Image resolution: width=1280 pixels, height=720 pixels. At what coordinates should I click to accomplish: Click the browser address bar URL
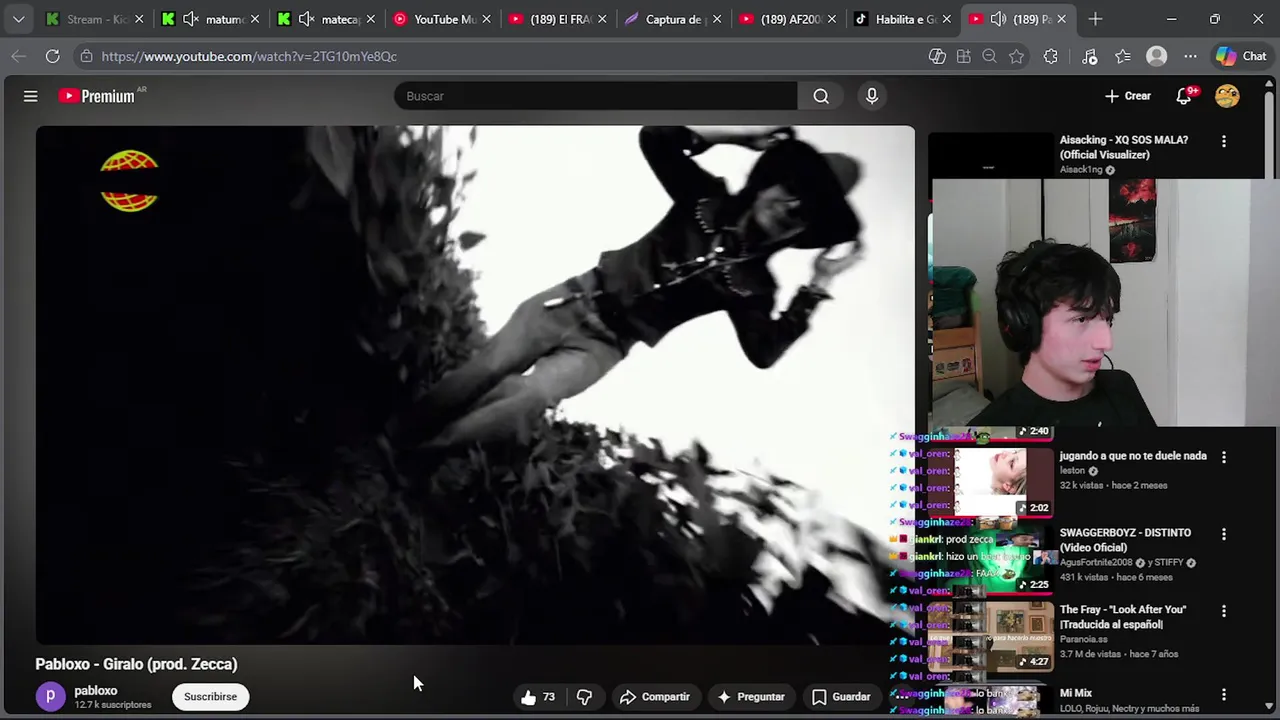pos(249,56)
